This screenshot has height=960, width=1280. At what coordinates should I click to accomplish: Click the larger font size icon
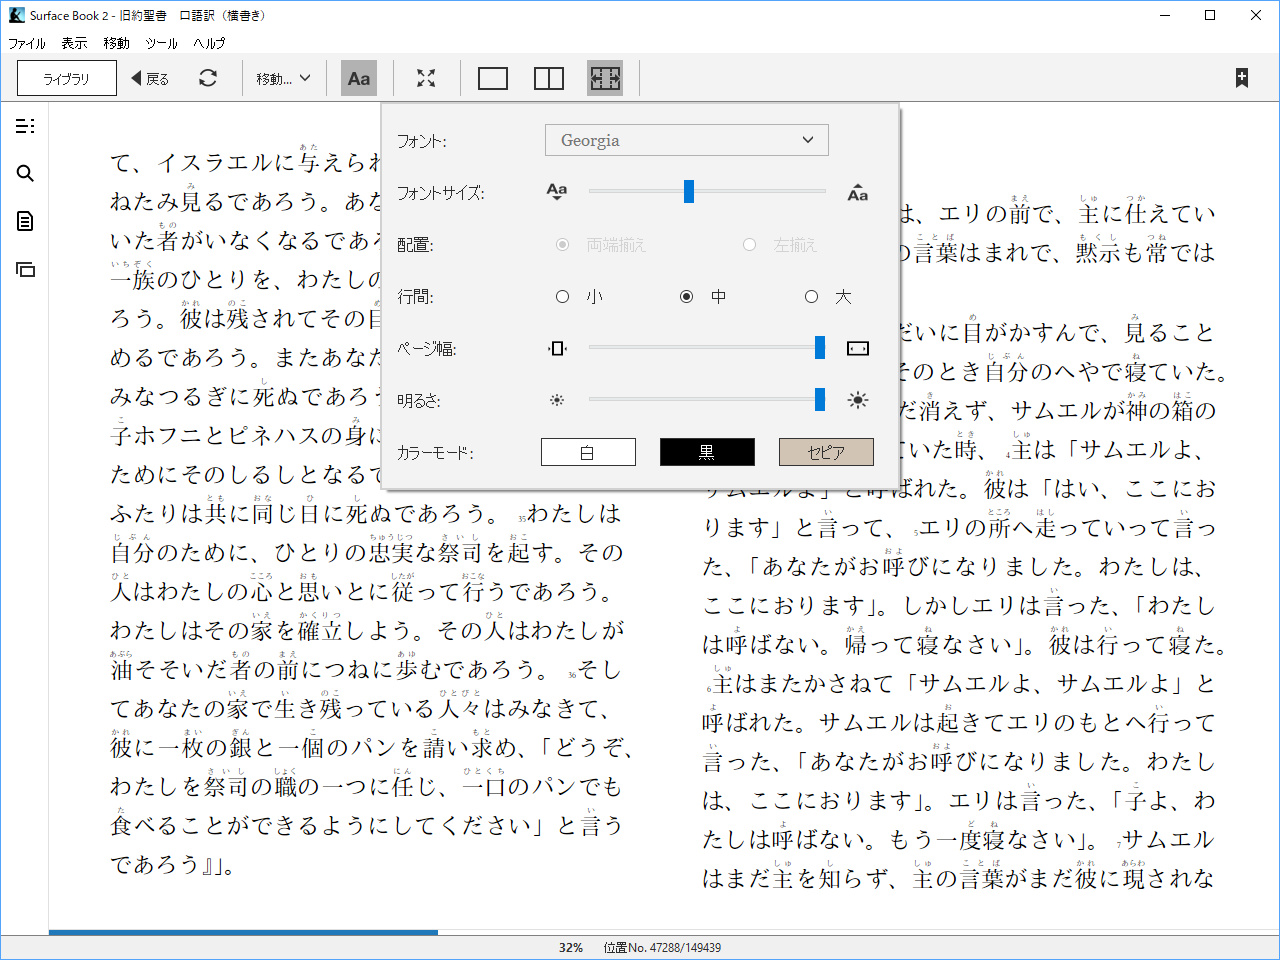click(x=858, y=192)
